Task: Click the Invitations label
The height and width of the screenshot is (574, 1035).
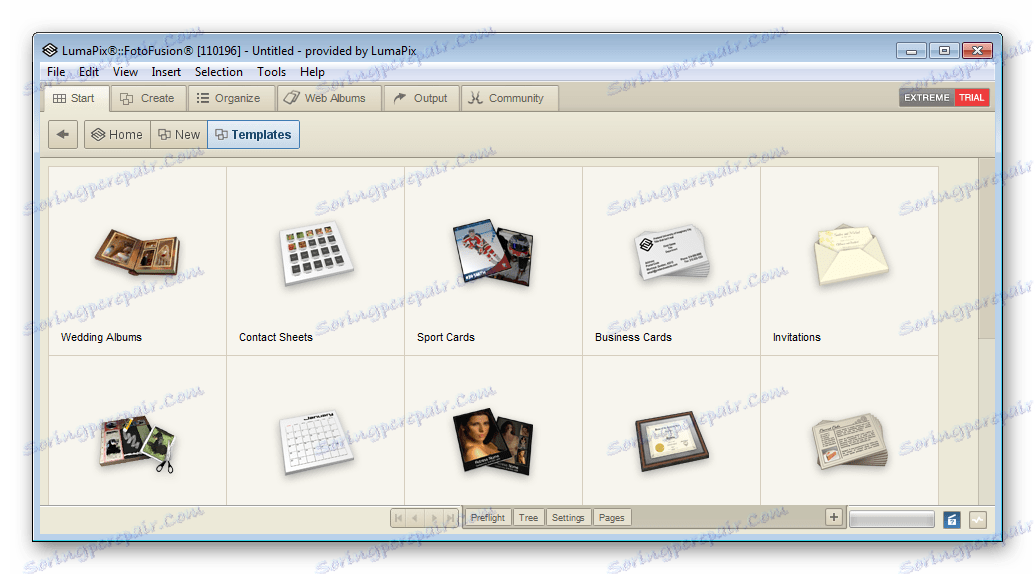Action: click(x=797, y=337)
